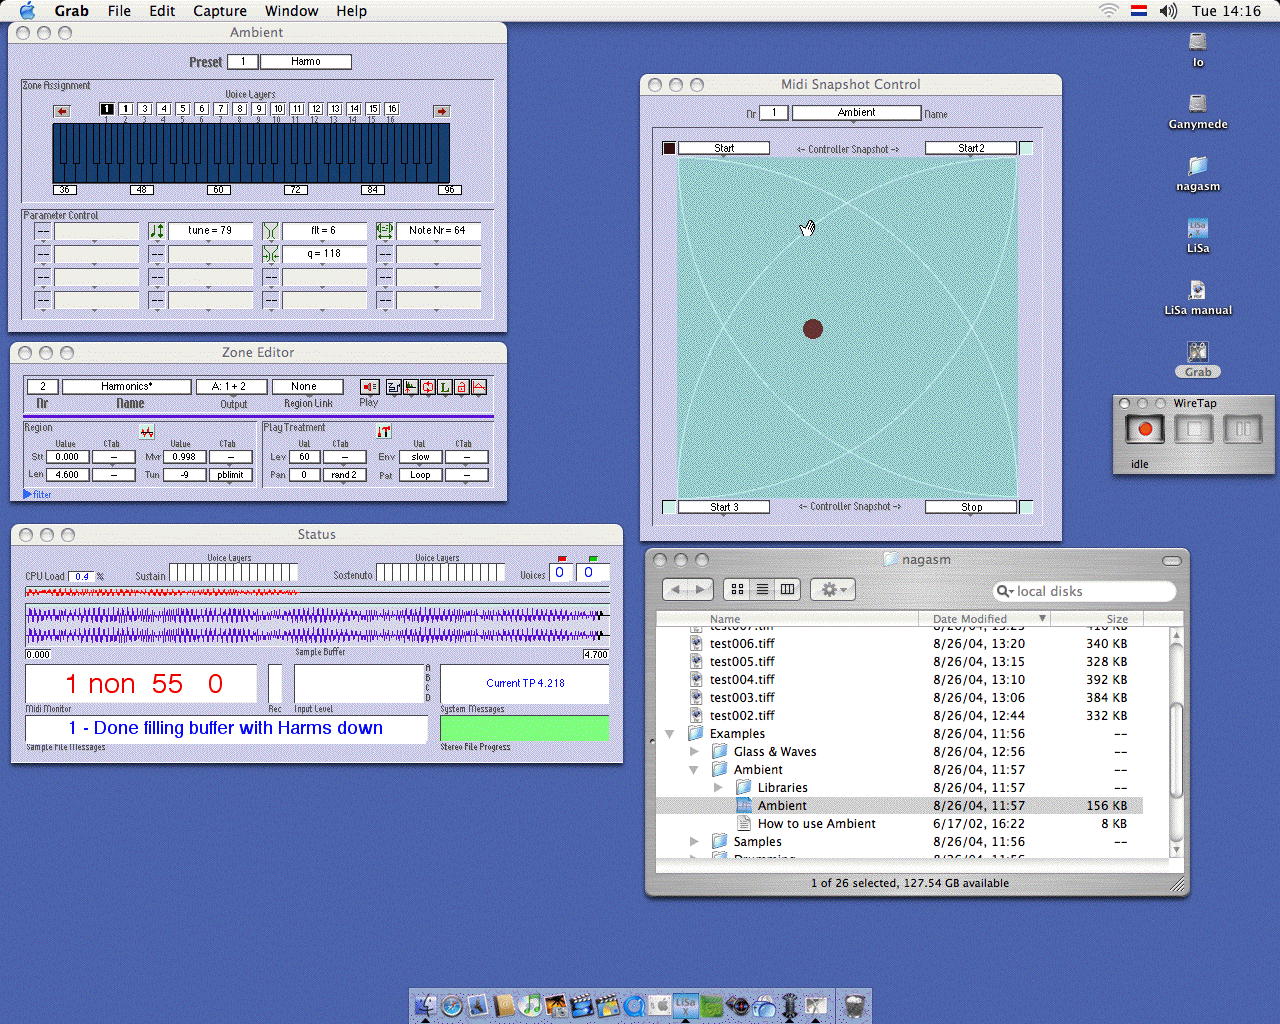
Task: Click the Play Treatment tools icon
Action: tap(384, 432)
